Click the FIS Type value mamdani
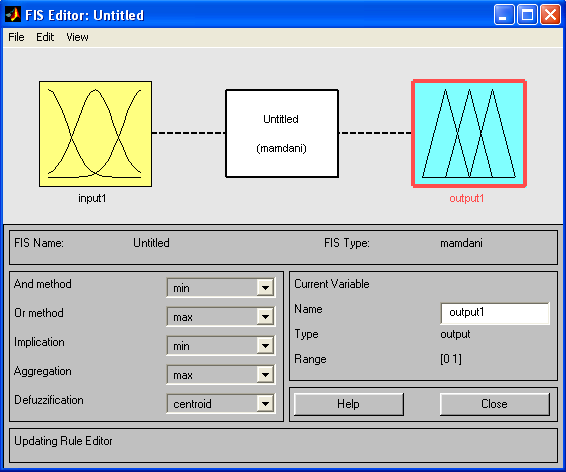This screenshot has width=566, height=472. [461, 243]
